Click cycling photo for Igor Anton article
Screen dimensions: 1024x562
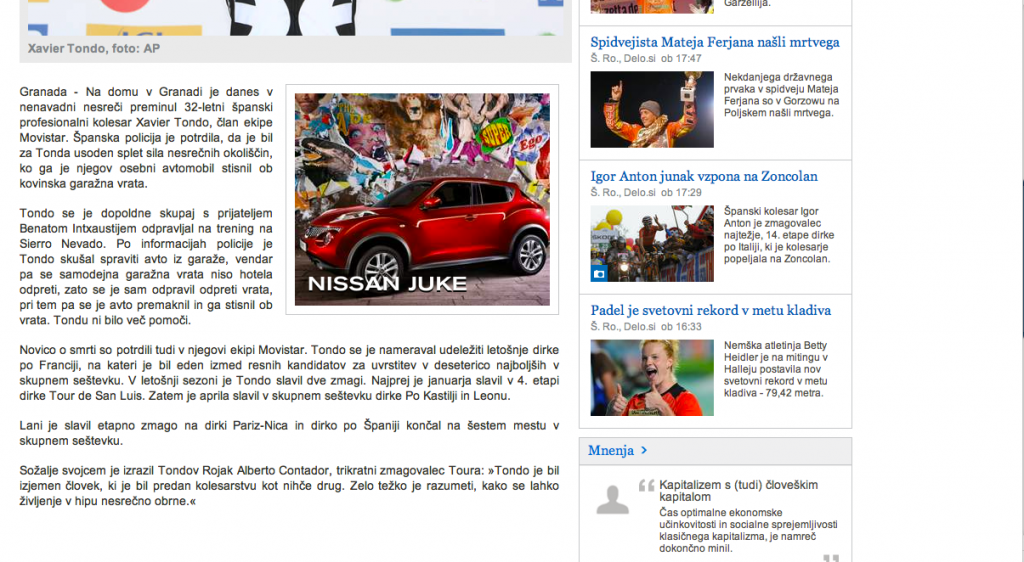pyautogui.click(x=652, y=243)
